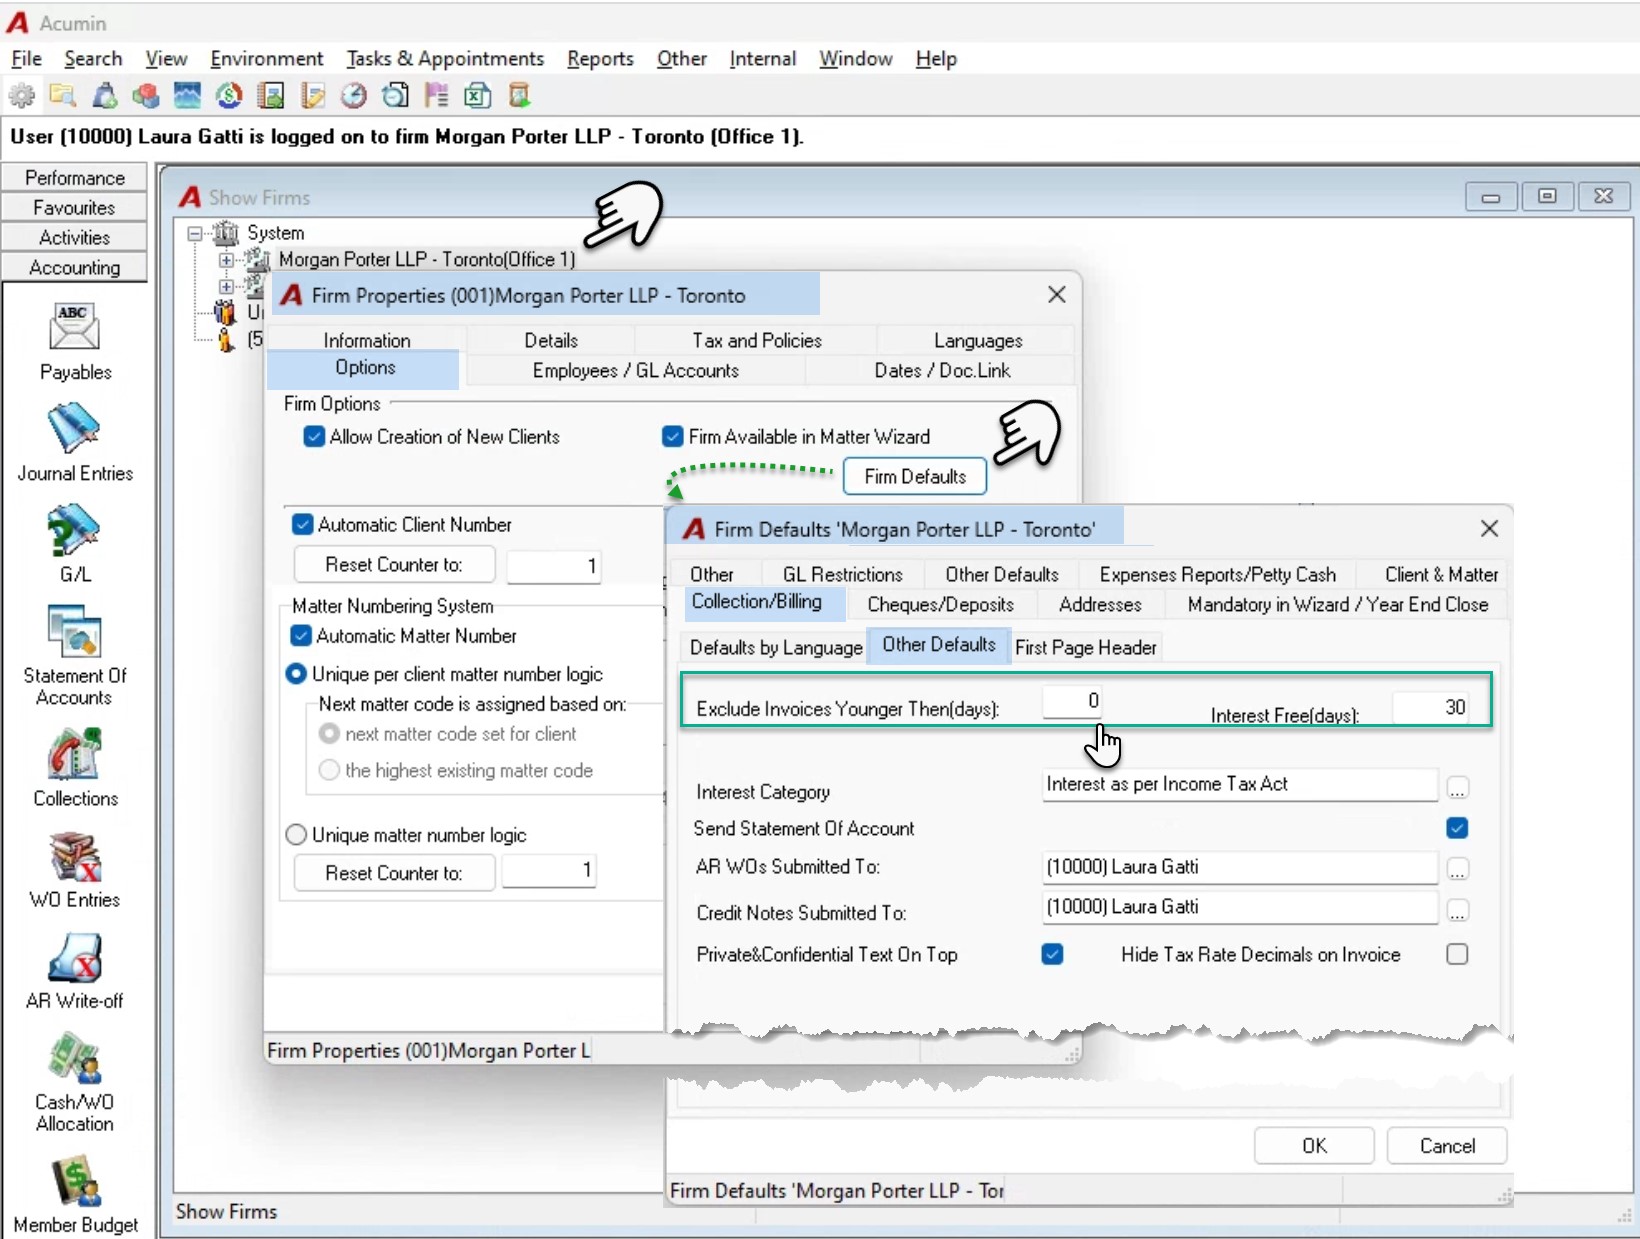Open the Payables envelope icon
This screenshot has height=1239, width=1640.
pyautogui.click(x=74, y=328)
